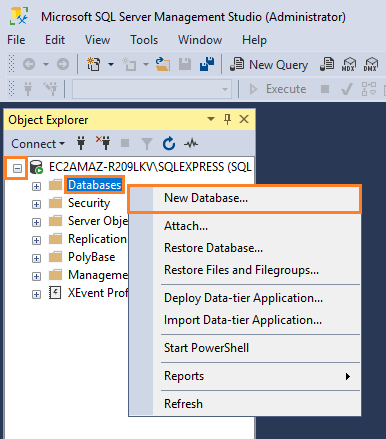Click the DMX query icon
Image resolution: width=386 pixels, height=439 pixels.
pyautogui.click(x=371, y=64)
